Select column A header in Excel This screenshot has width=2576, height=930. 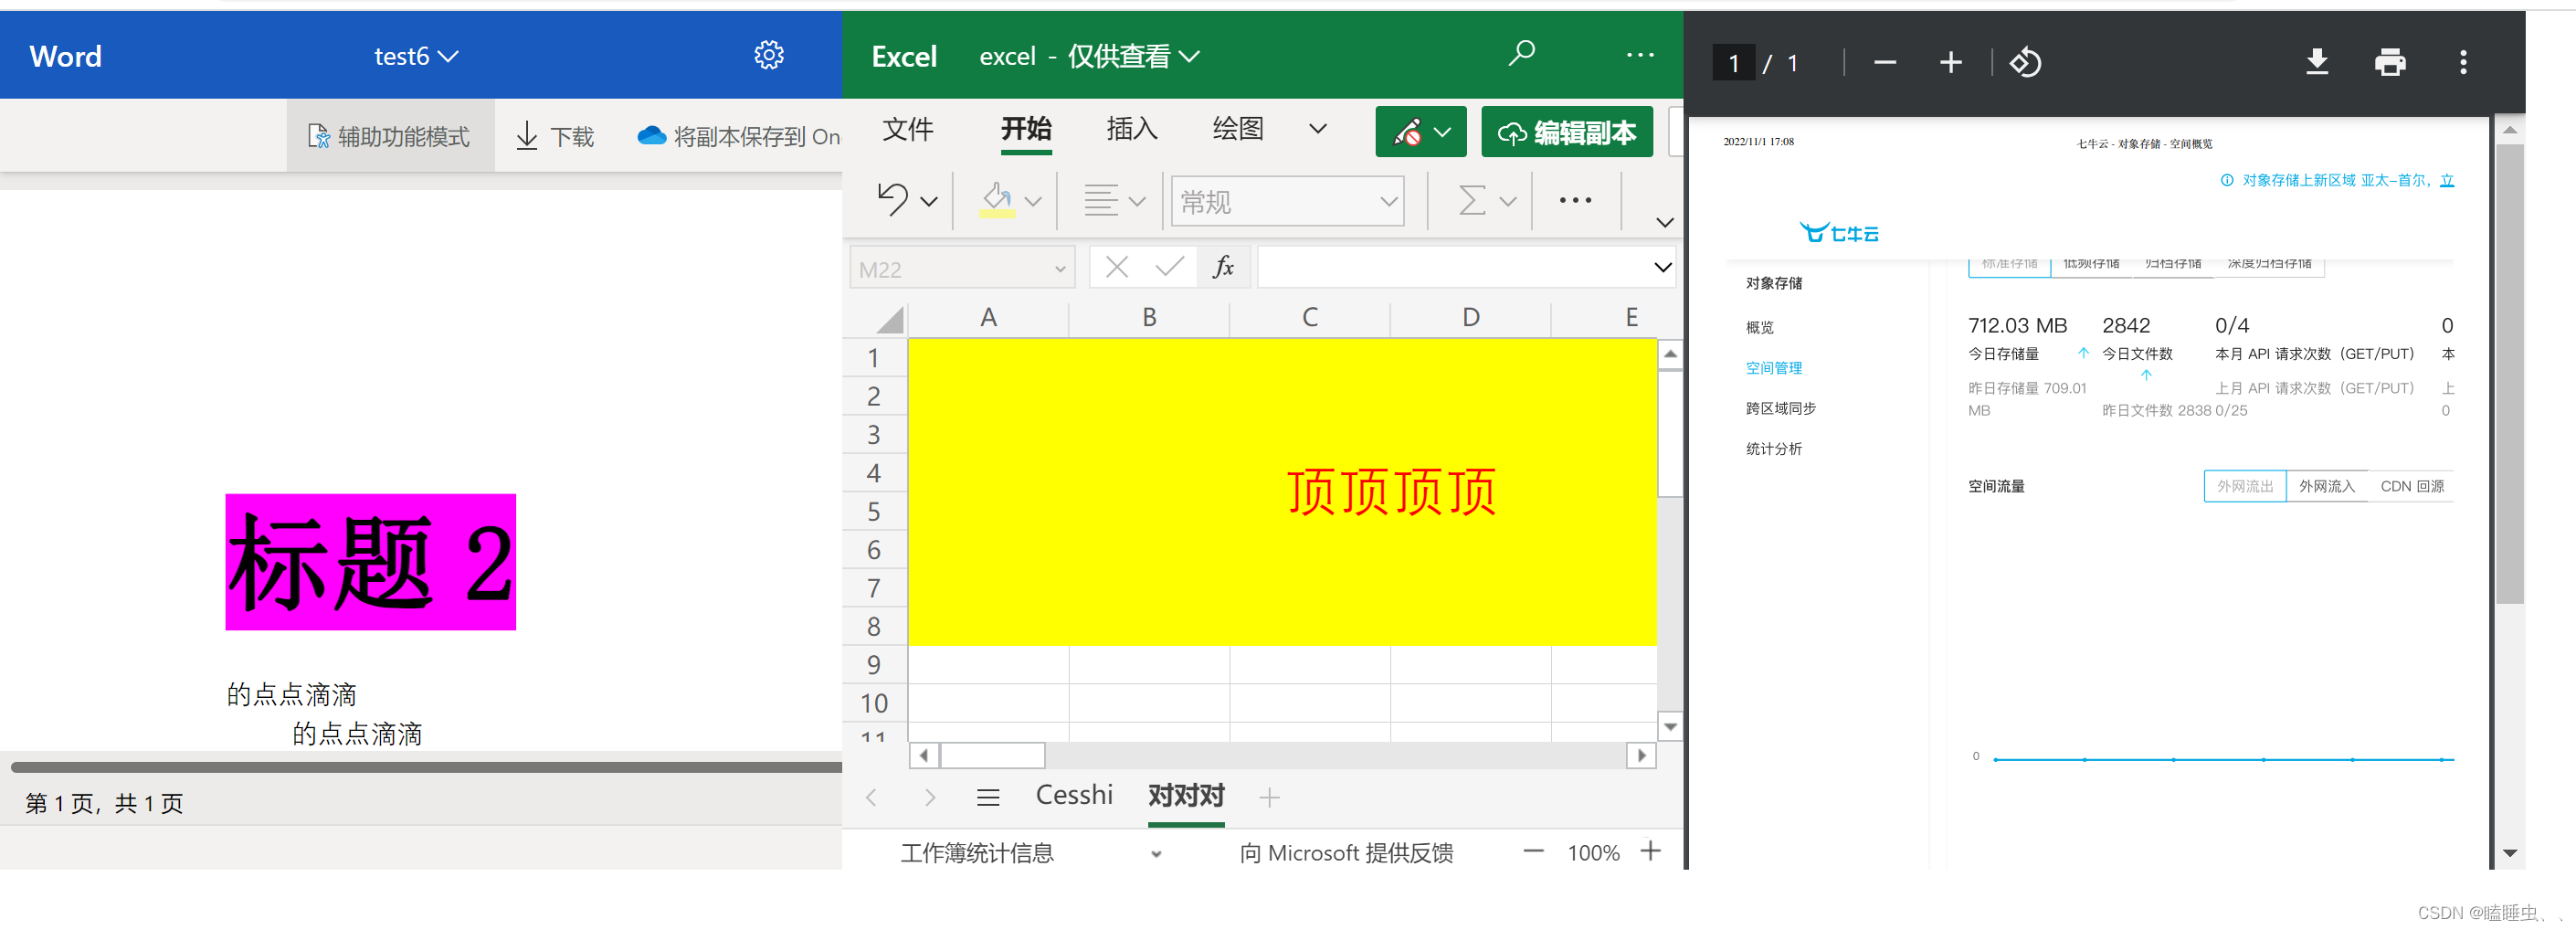988,317
